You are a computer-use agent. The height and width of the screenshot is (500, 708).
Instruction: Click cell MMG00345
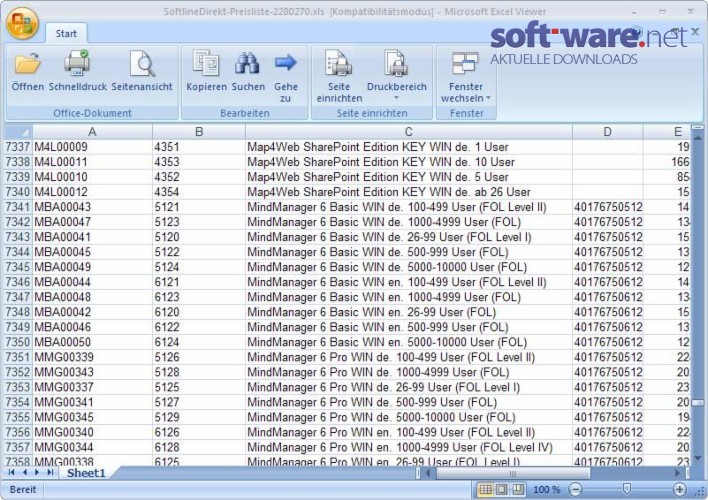click(x=92, y=417)
